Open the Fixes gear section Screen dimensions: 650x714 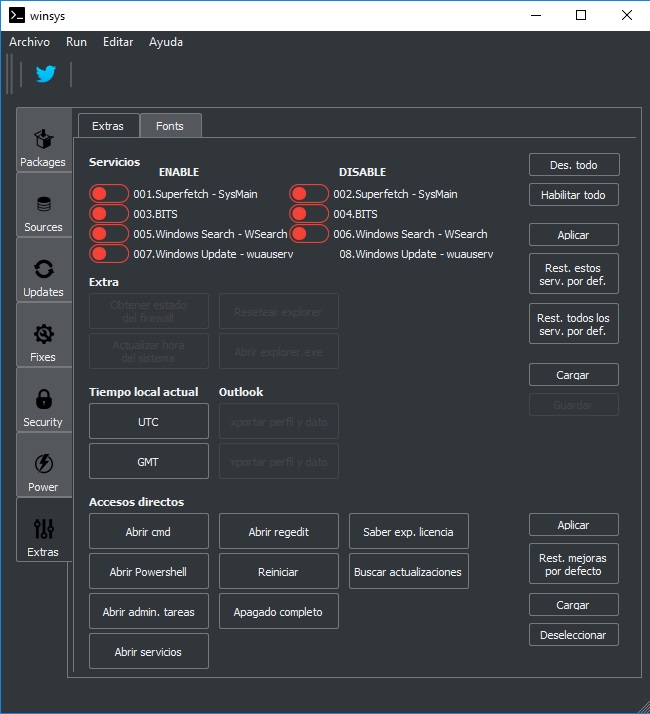point(43,341)
